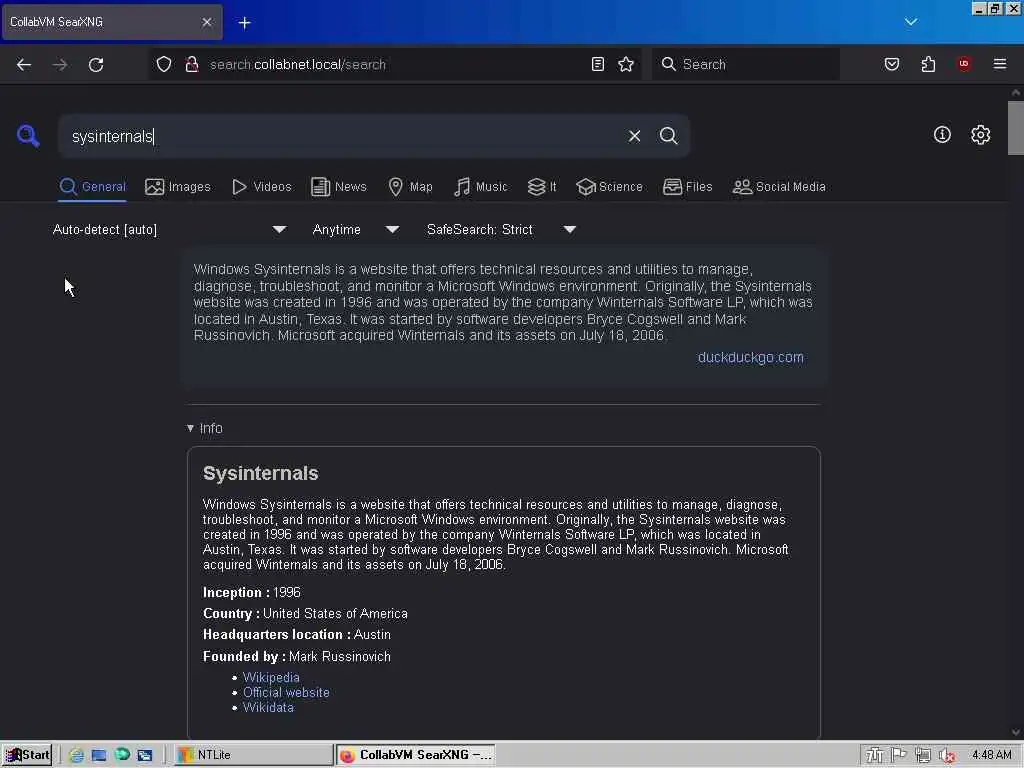This screenshot has width=1024, height=768.
Task: Click the fourth quick launch window icon
Action: pos(145,755)
